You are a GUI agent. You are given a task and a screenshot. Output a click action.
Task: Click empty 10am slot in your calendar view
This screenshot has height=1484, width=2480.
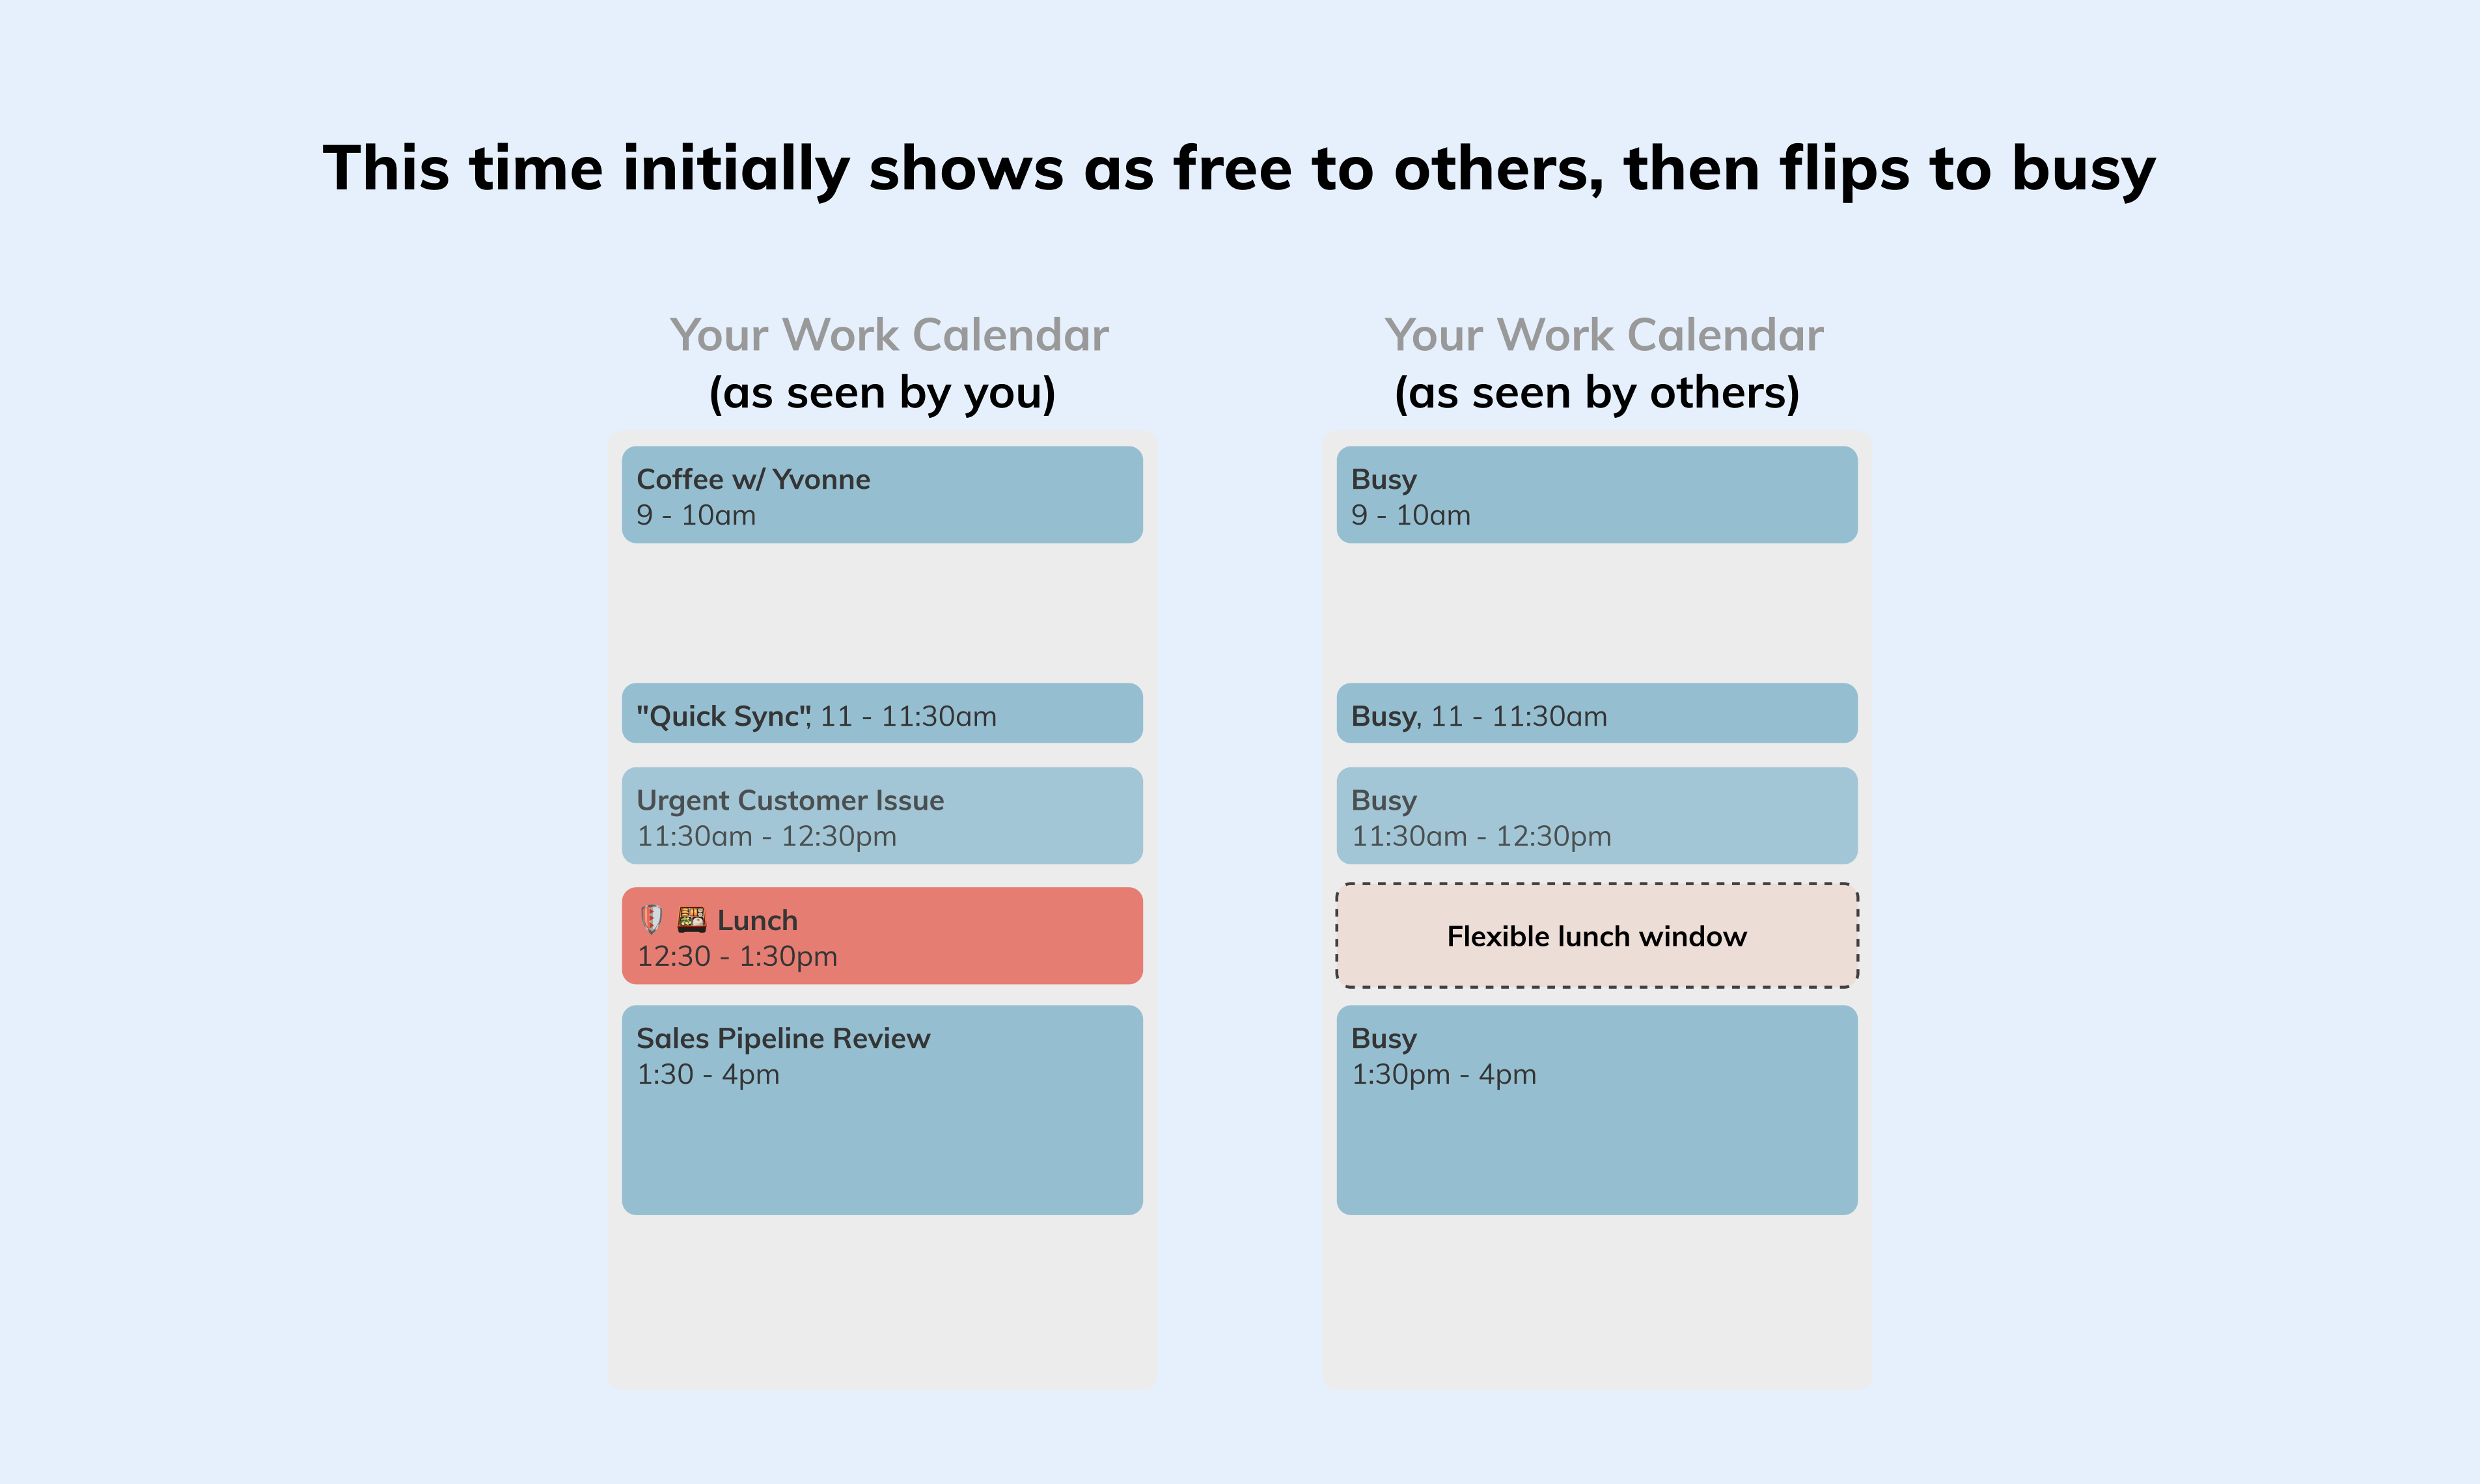(882, 613)
